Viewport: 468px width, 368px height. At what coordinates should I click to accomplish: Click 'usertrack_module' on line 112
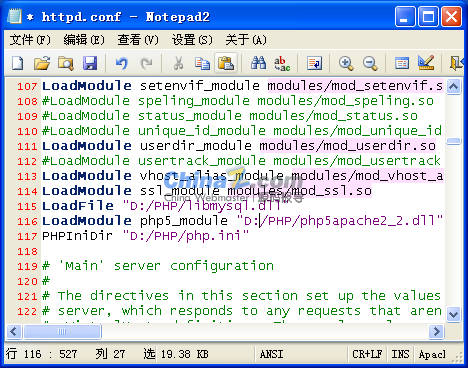[202, 161]
